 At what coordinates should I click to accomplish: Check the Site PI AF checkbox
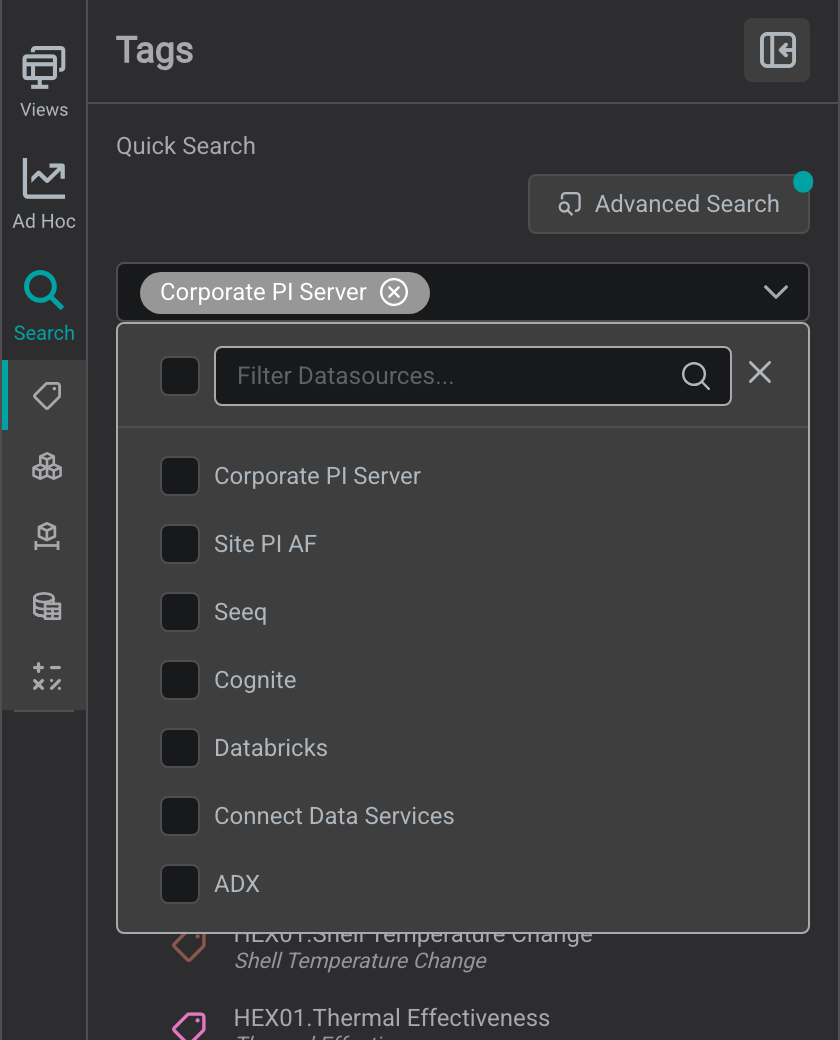pos(180,544)
